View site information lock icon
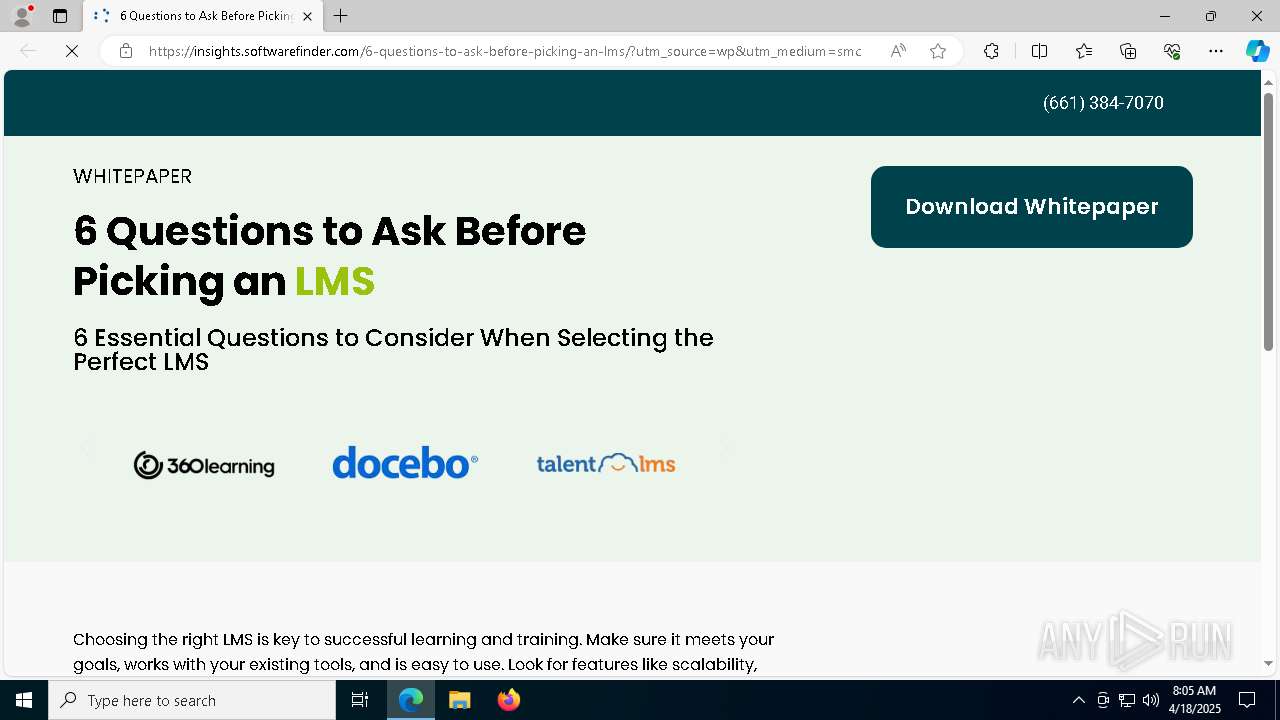 coord(126,51)
